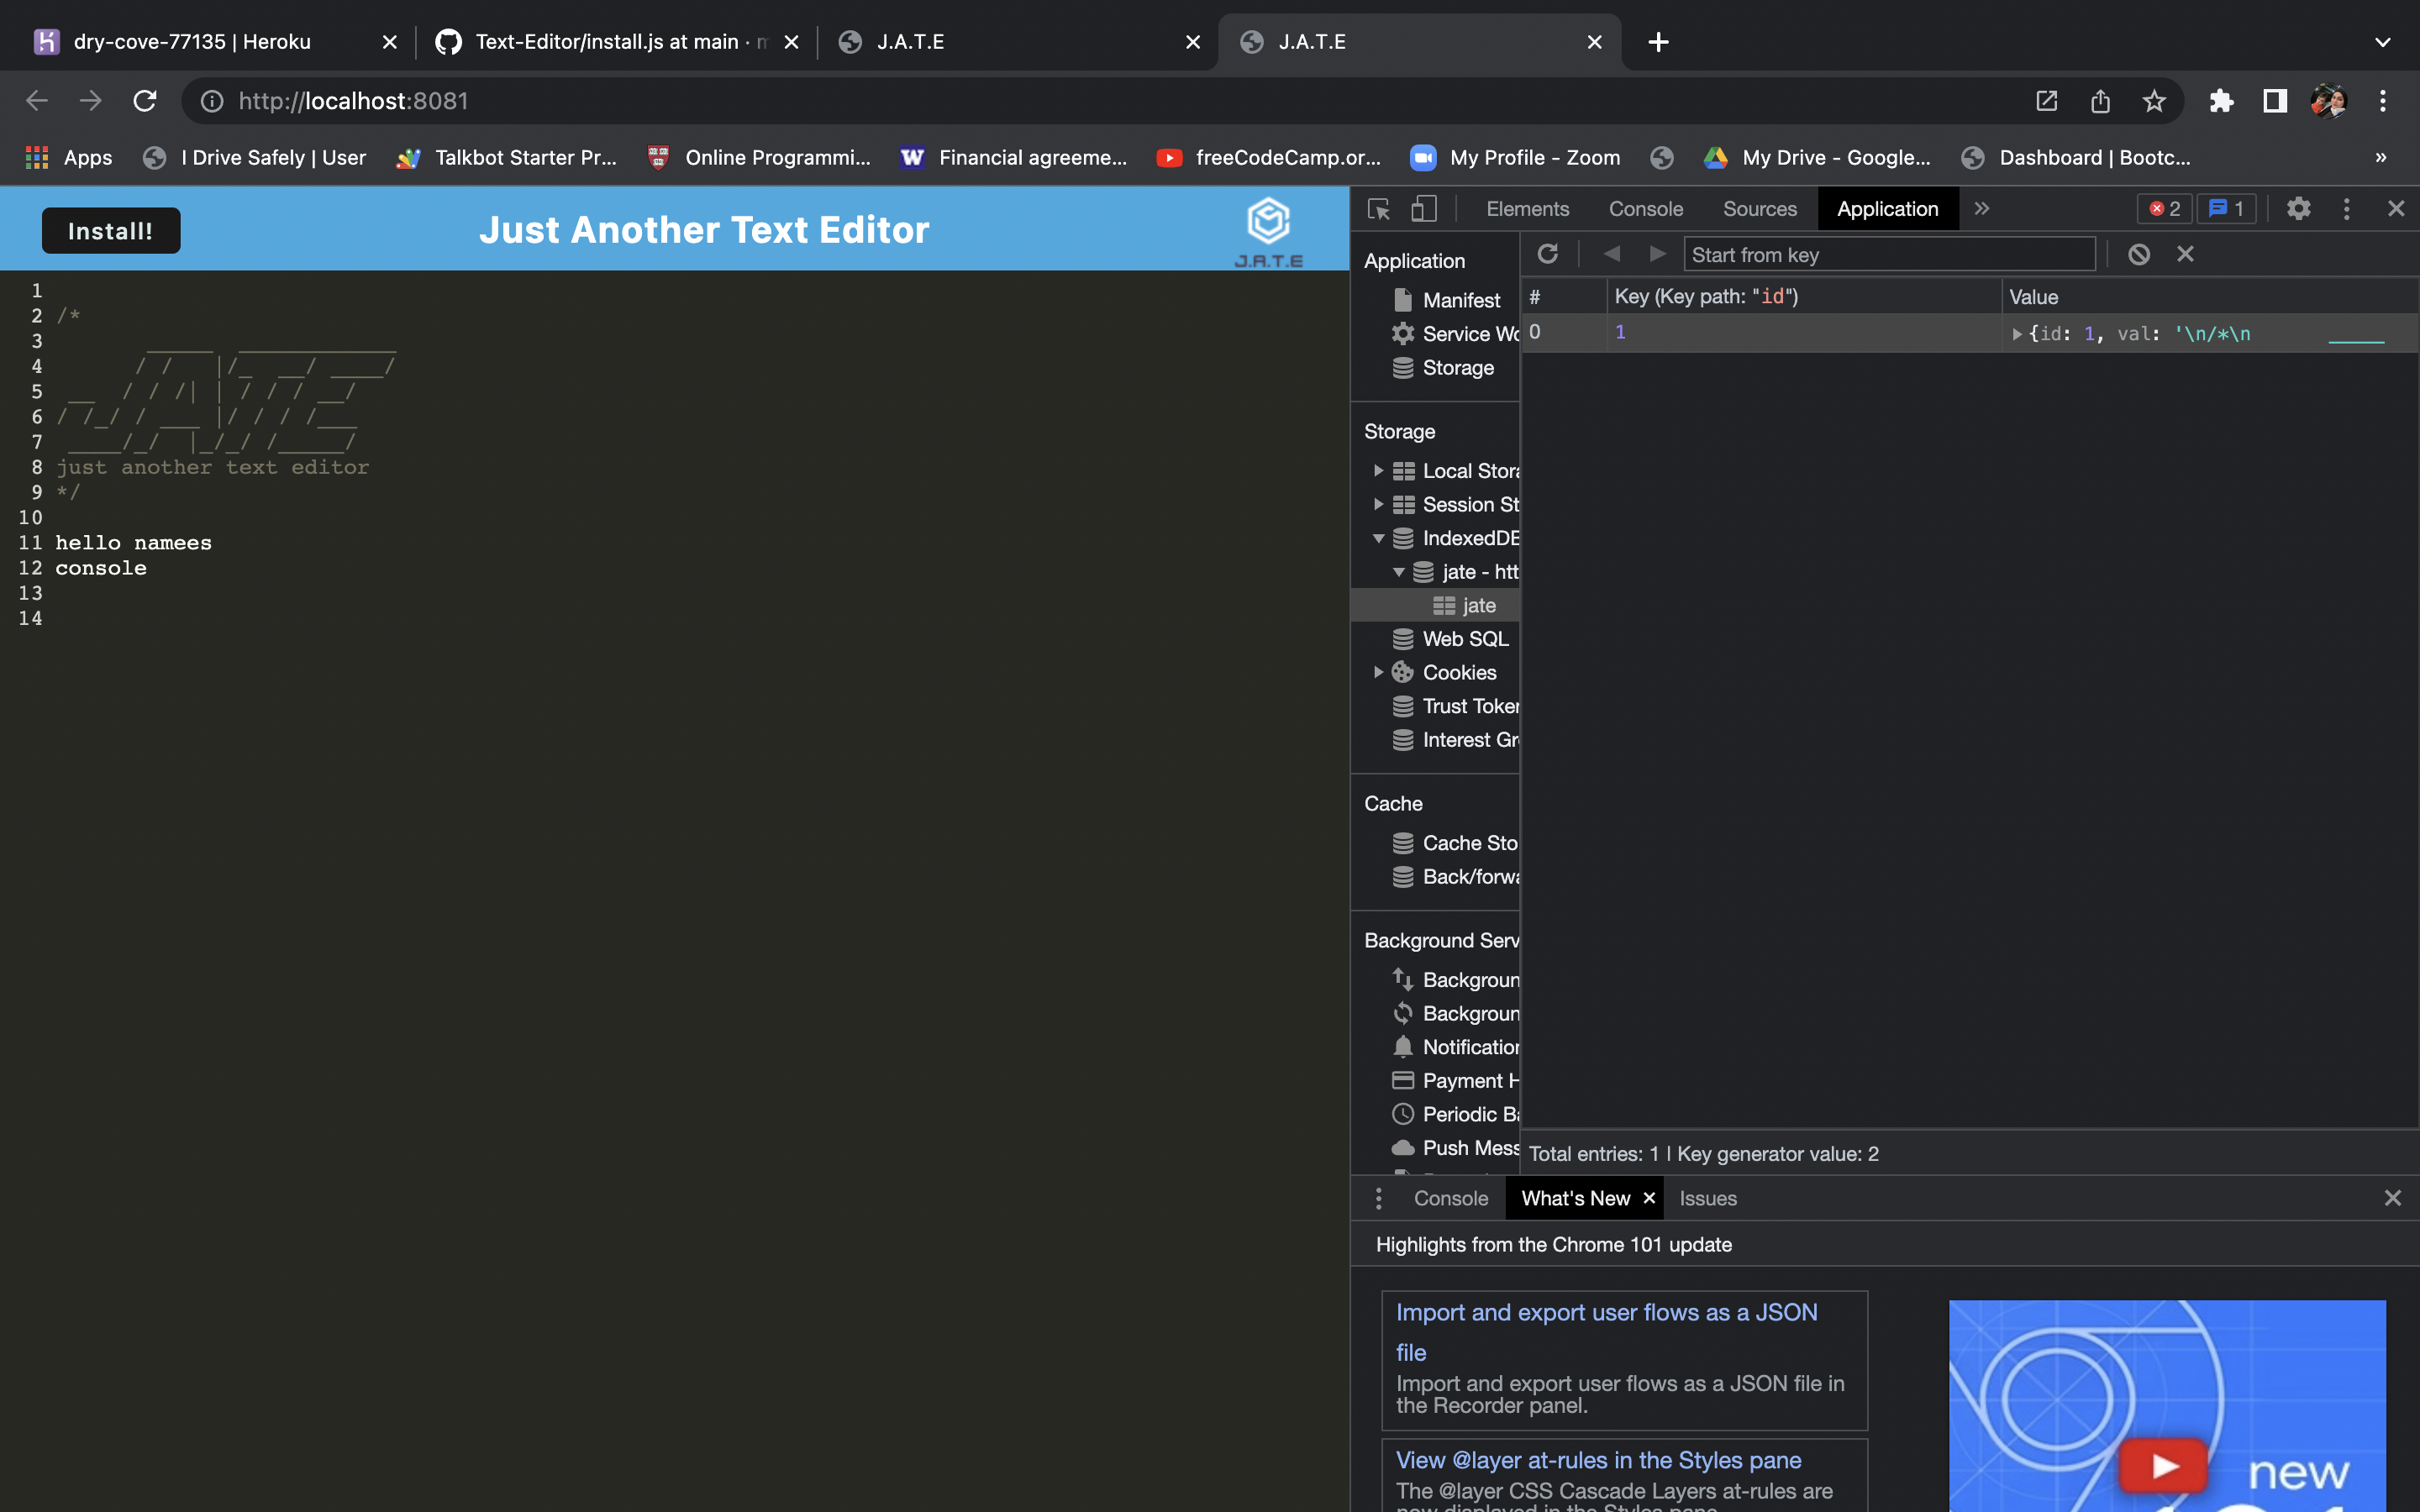Bookmark this page with the star icon
Viewport: 2420px width, 1512px height.
tap(2154, 101)
